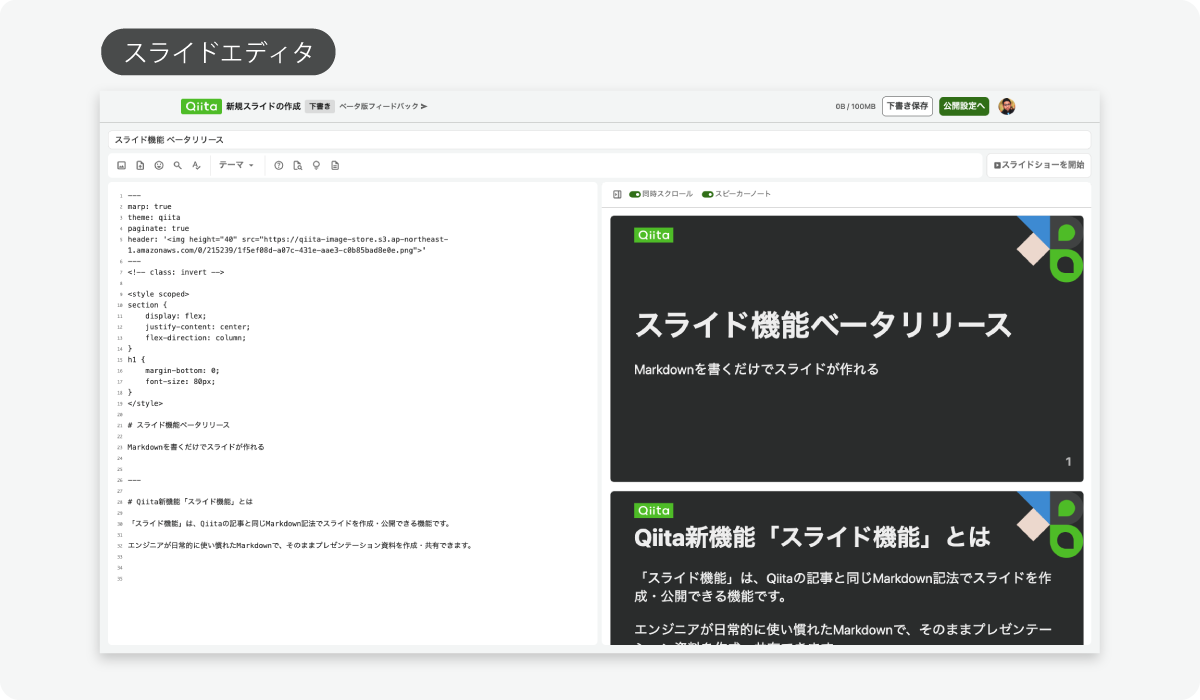Click the lightbulb tips icon
The width and height of the screenshot is (1200, 700).
click(316, 165)
